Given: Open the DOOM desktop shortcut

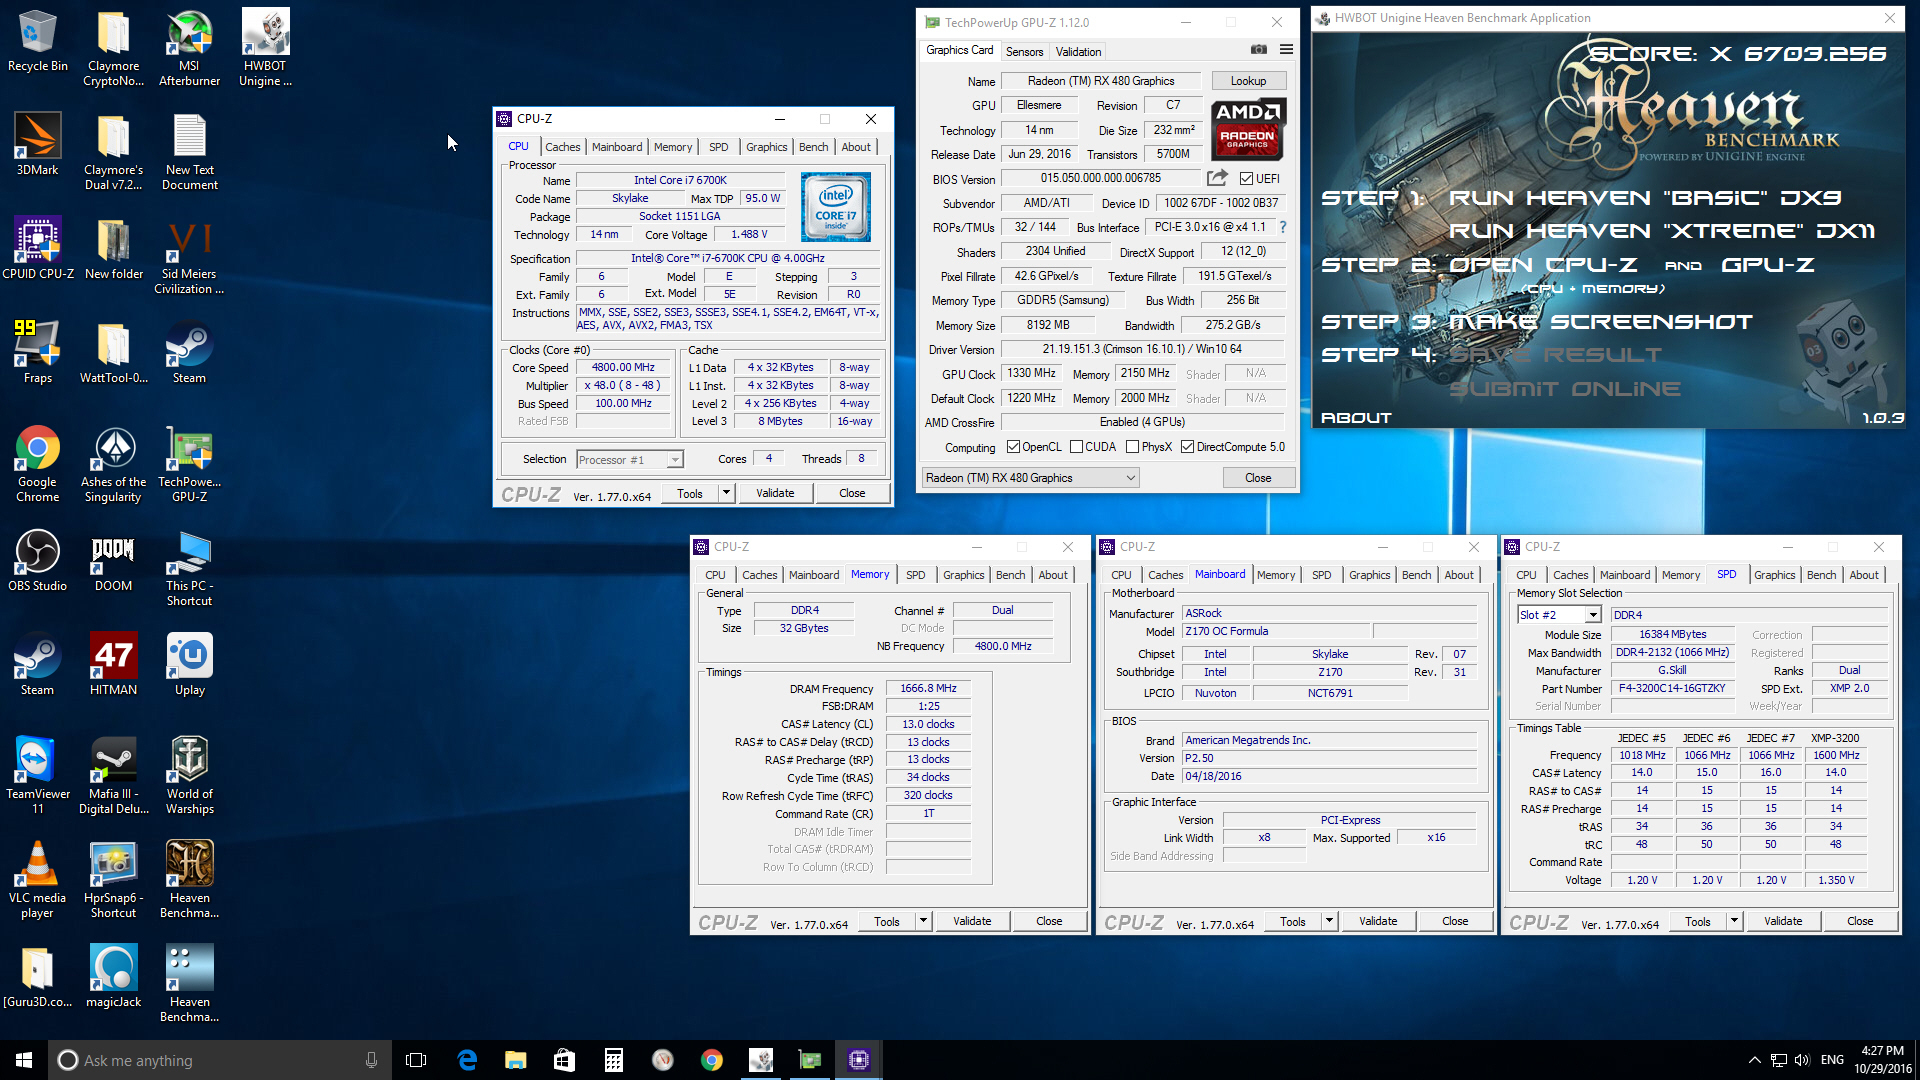Looking at the screenshot, I should click(x=113, y=560).
